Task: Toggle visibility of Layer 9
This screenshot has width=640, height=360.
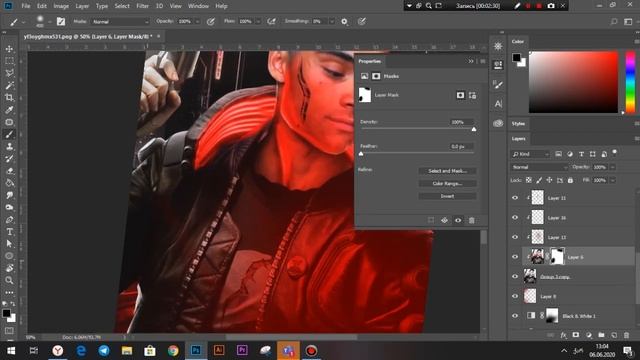Action: [515, 296]
